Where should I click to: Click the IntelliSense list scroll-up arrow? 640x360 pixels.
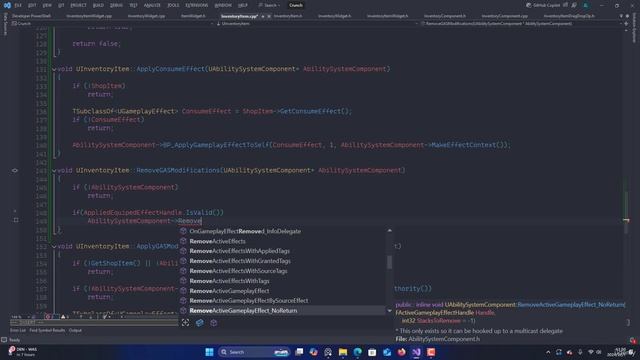(x=389, y=231)
